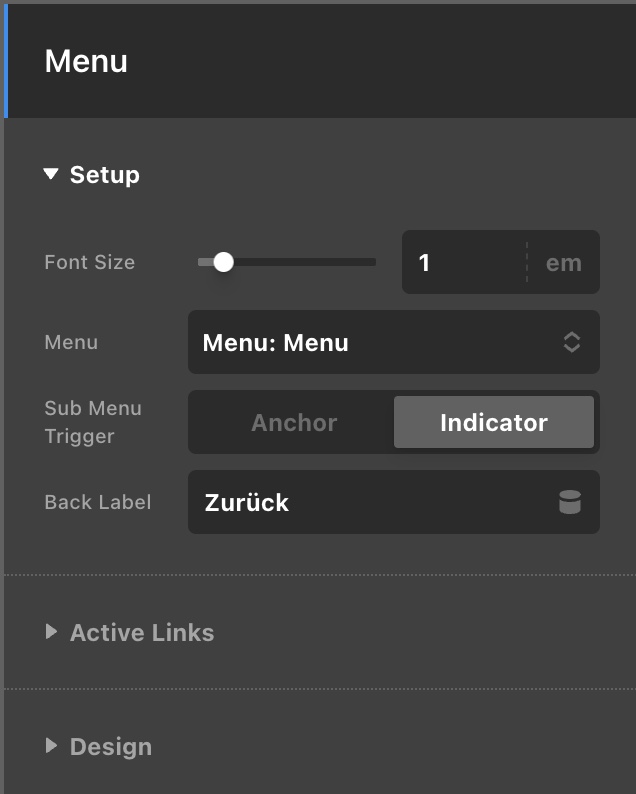
Task: Collapse Setup using its triangle arrow
Action: pos(51,175)
